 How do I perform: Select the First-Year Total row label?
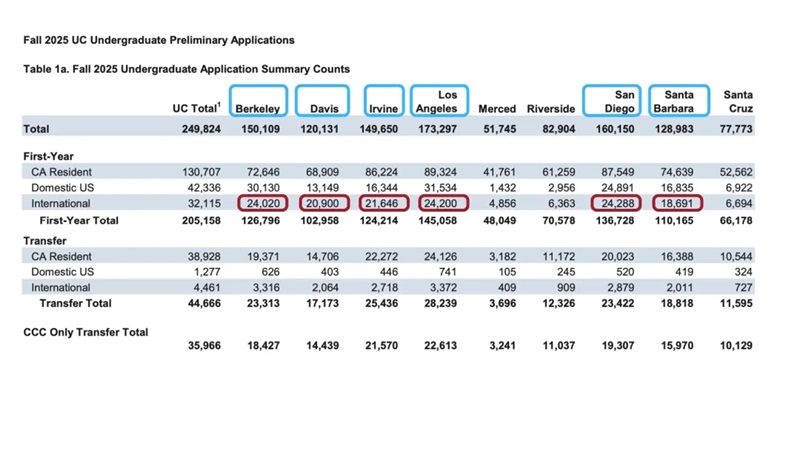[78, 219]
